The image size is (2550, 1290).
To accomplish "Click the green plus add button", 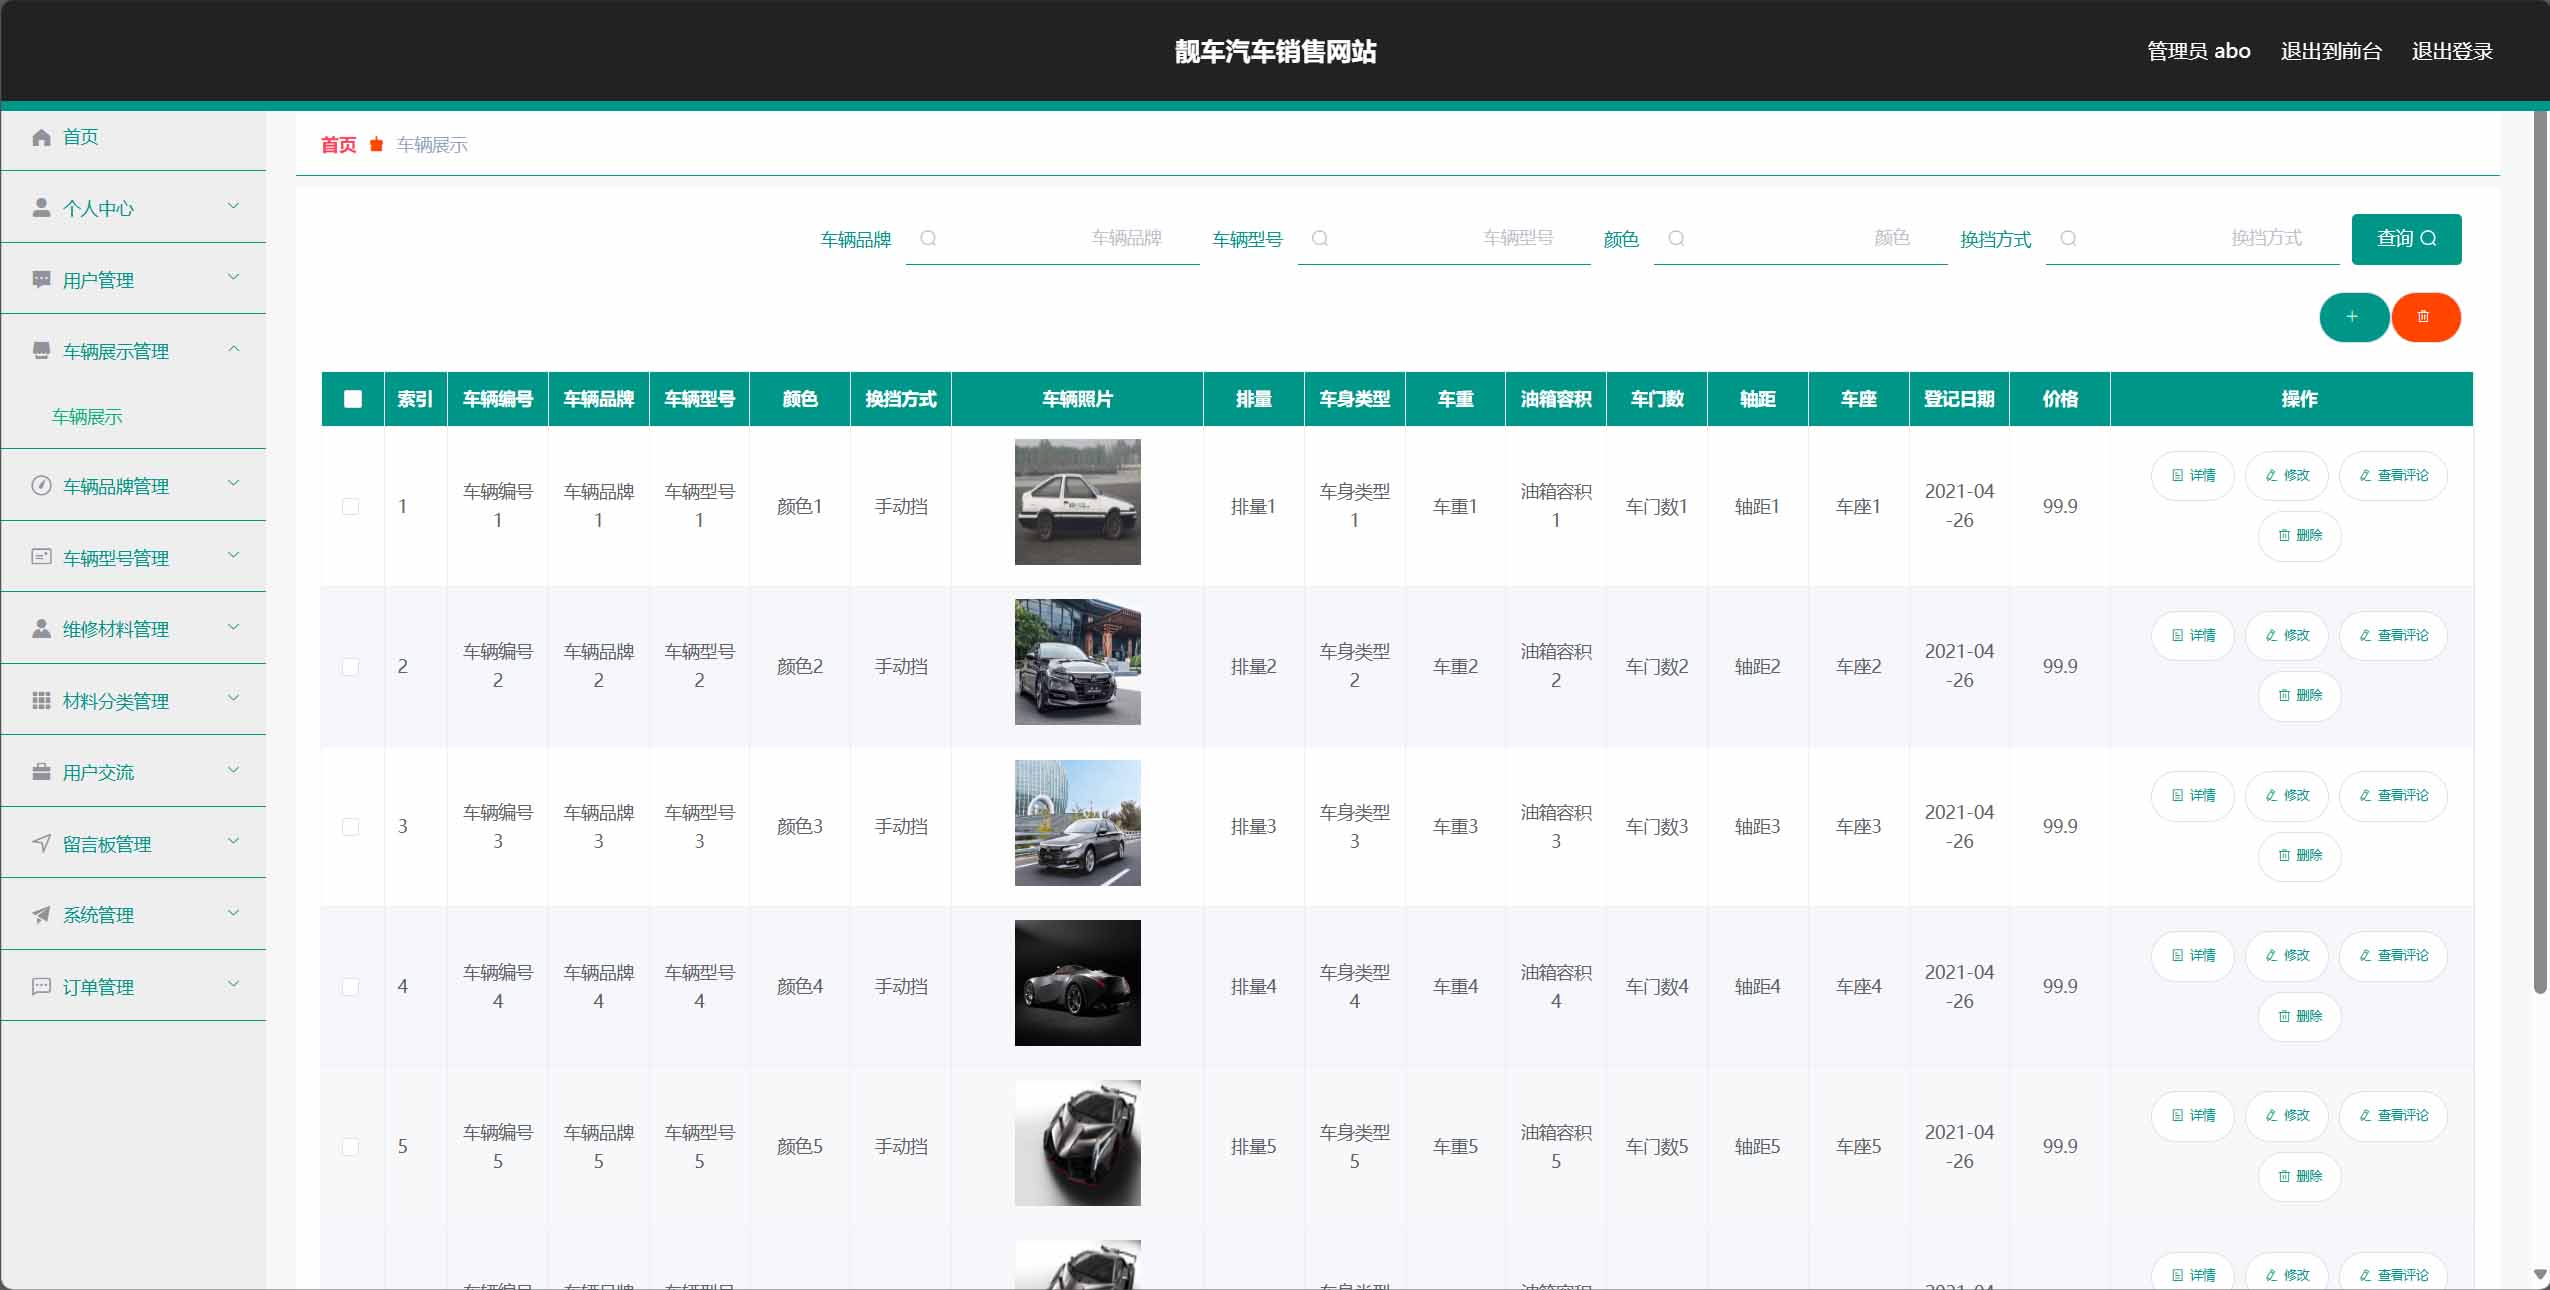I will [2354, 317].
